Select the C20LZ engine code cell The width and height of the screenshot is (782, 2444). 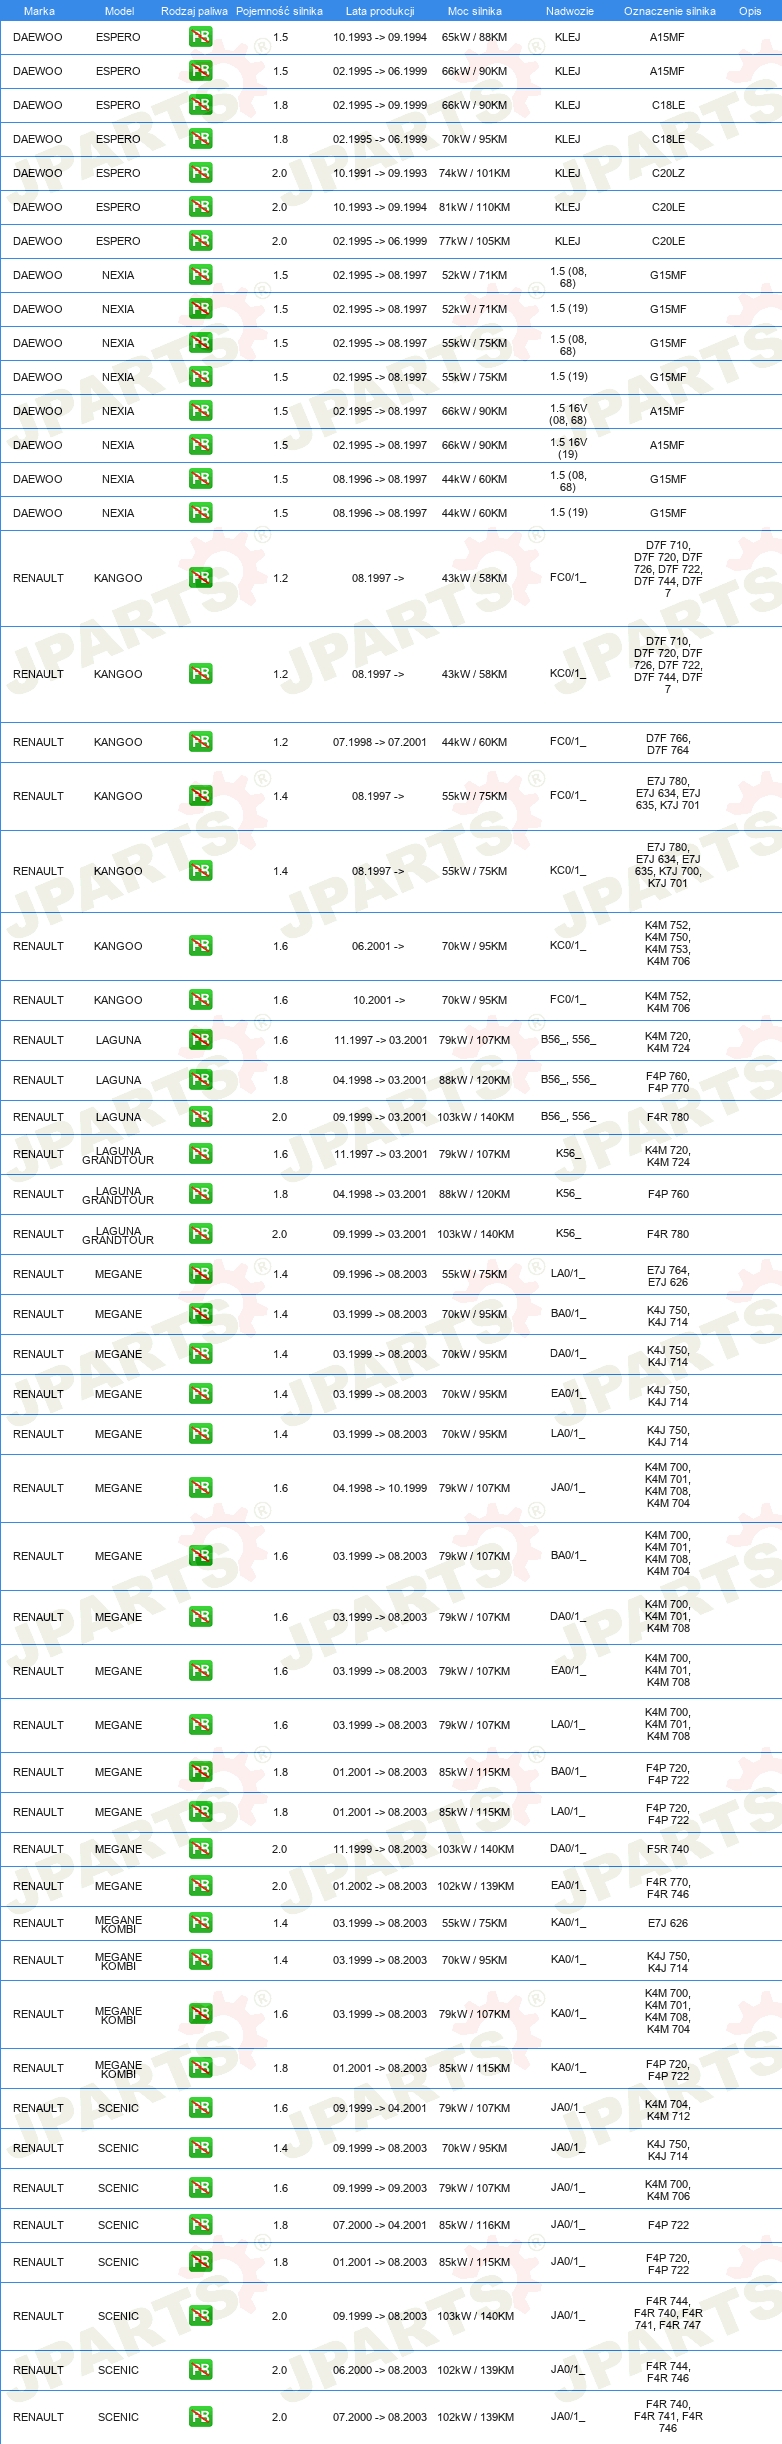point(668,173)
